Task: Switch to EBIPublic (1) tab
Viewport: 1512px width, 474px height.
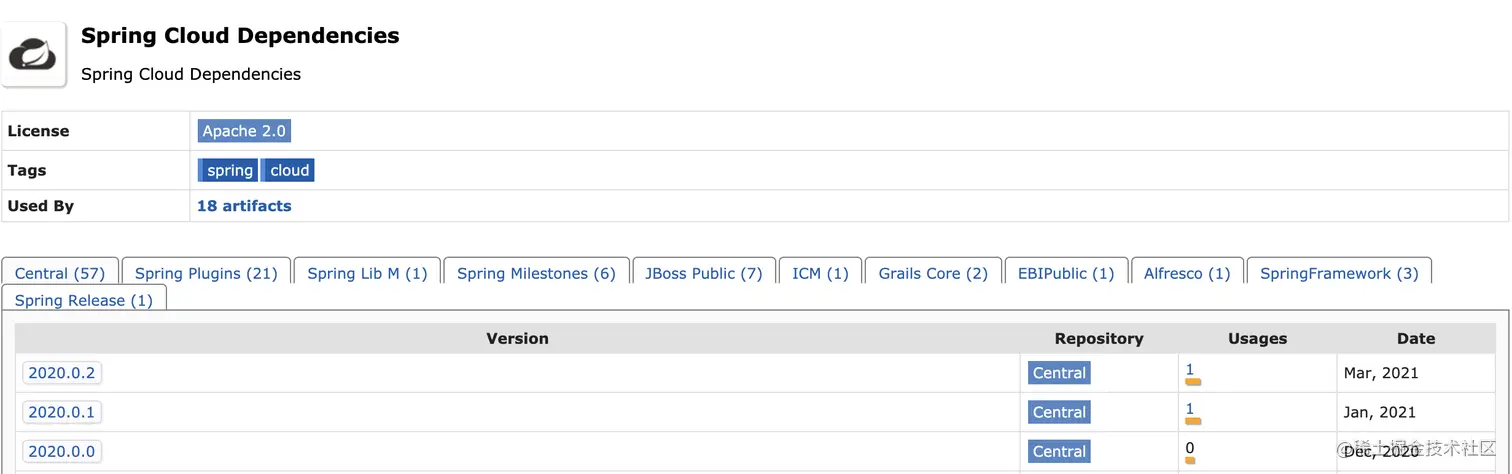Action: [1066, 273]
